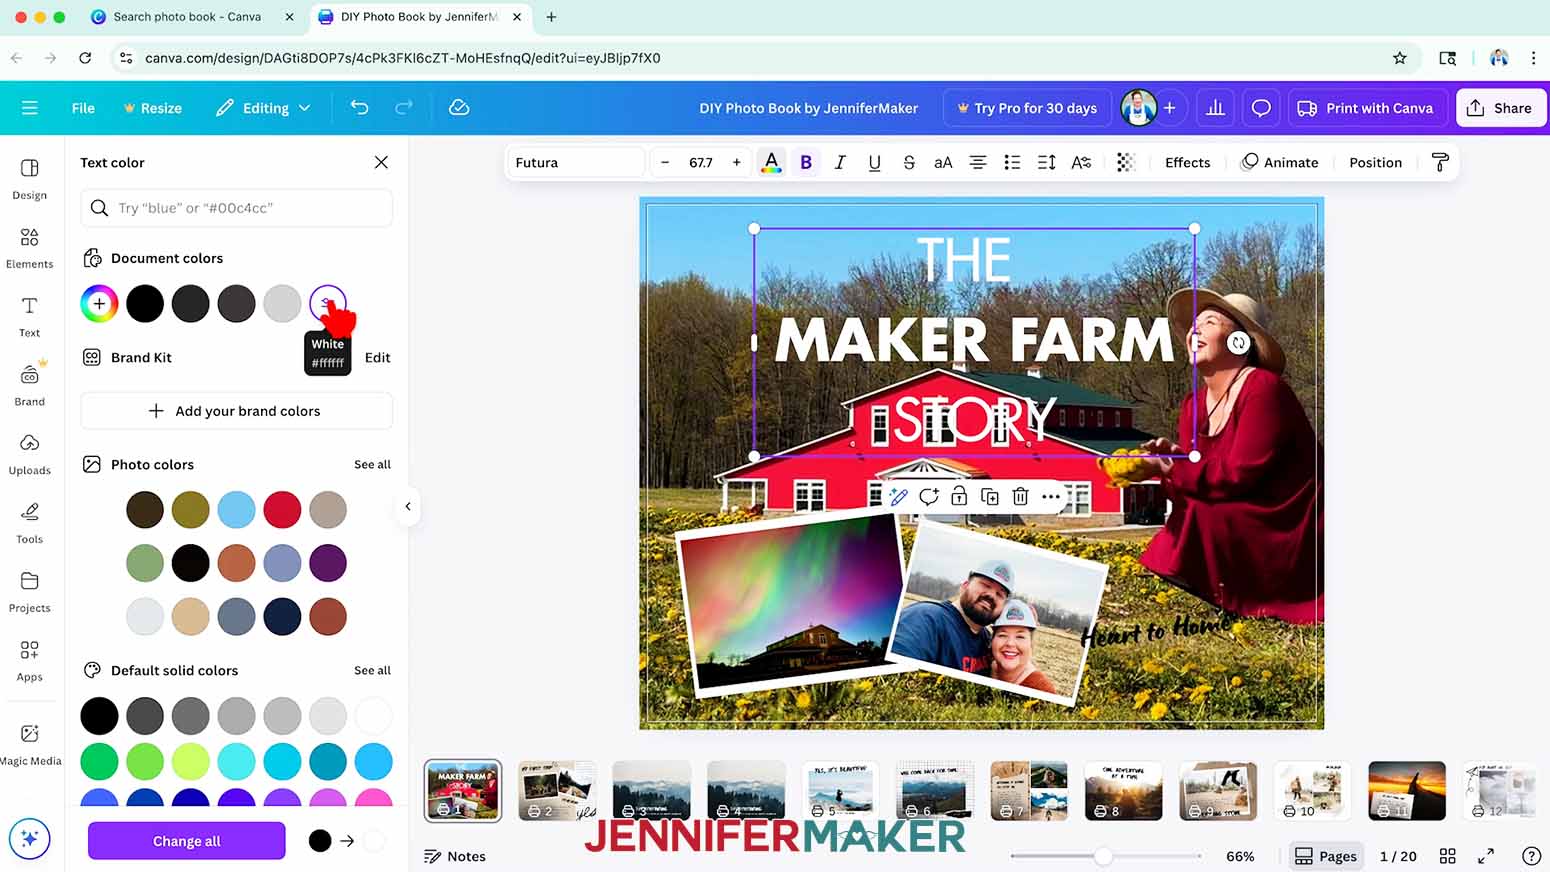Screen dimensions: 1550x872
Task: Copy style with paint roller icon
Action: (1440, 162)
